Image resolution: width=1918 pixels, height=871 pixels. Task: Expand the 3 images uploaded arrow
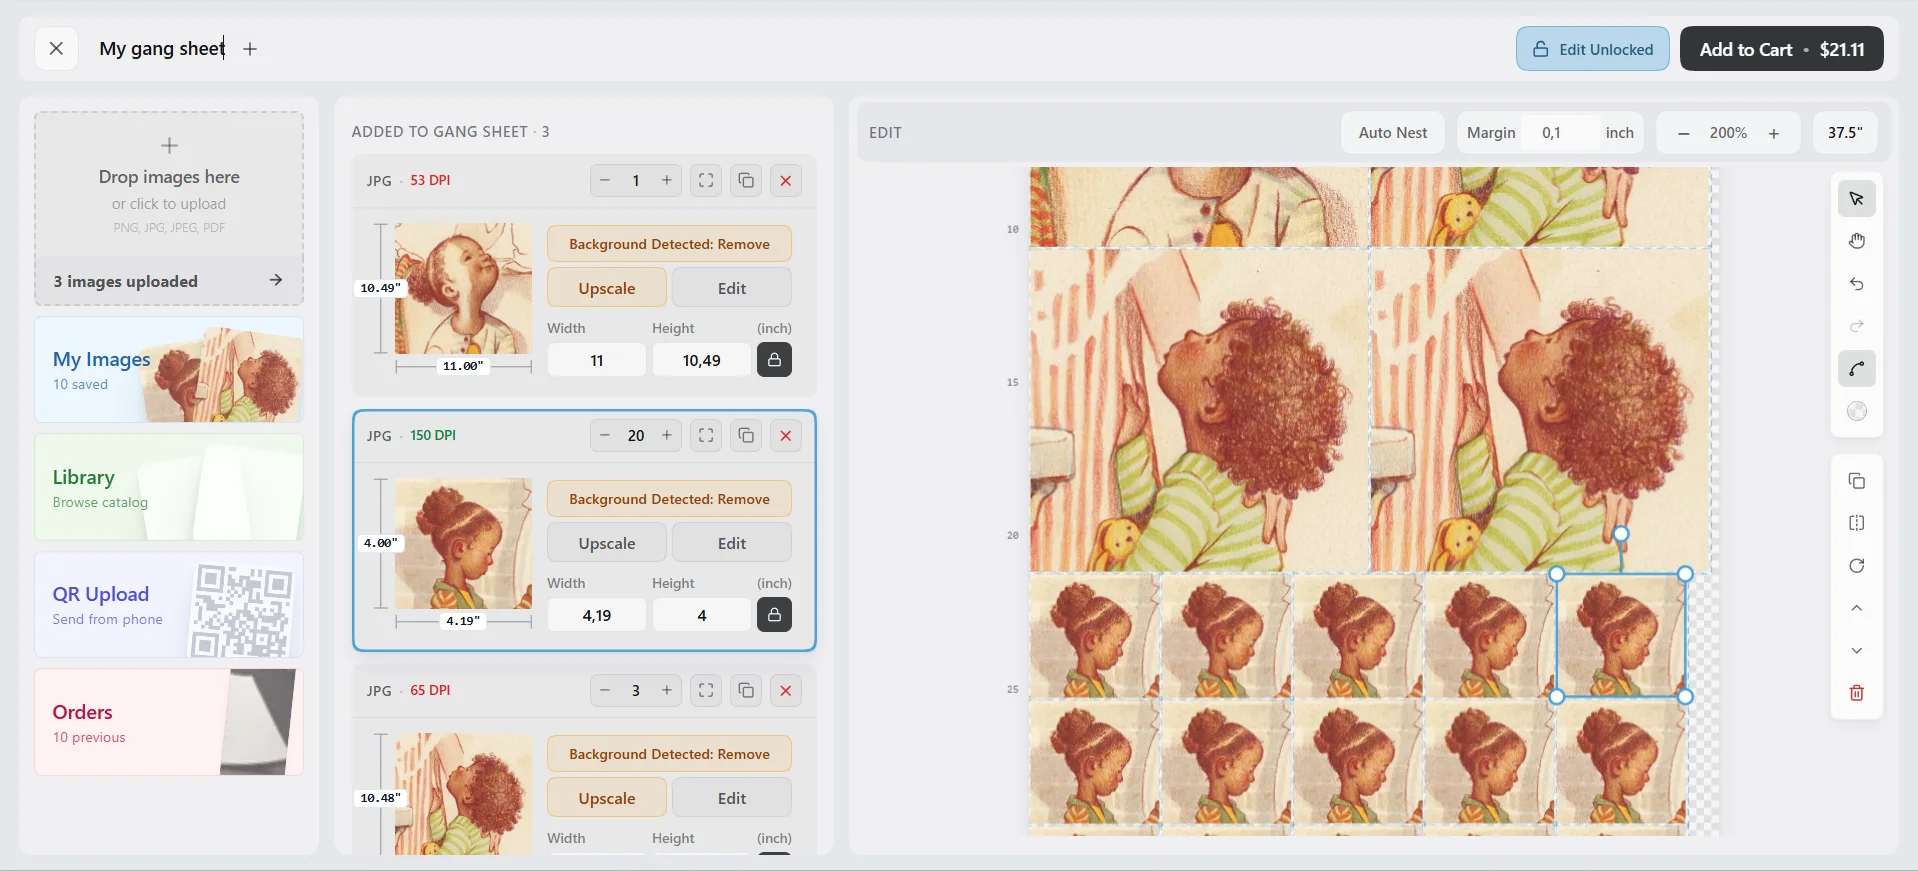(276, 281)
